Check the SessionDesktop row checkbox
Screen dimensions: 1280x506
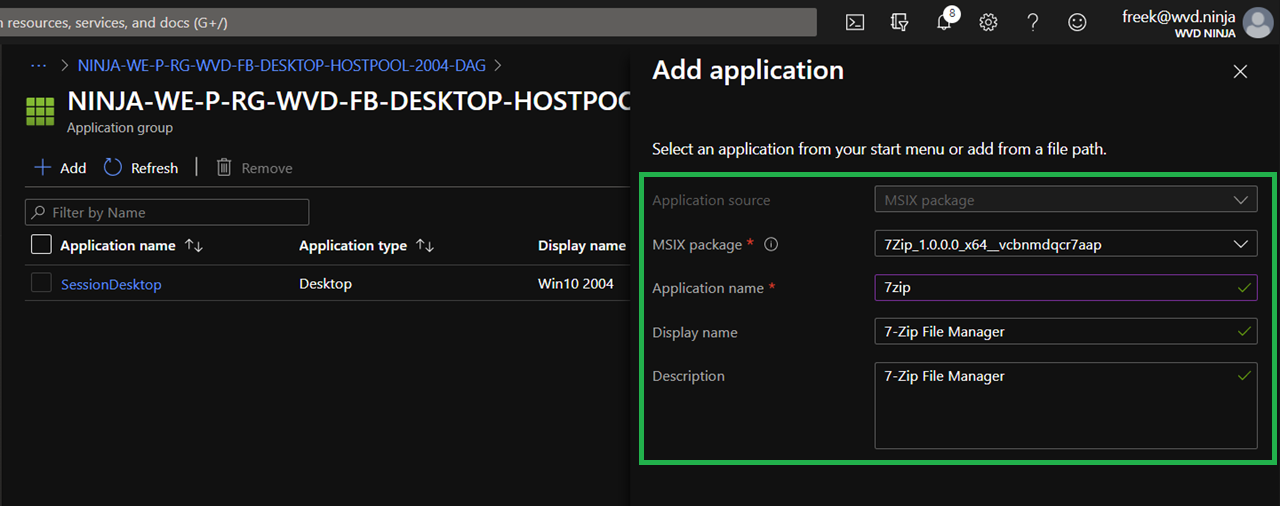pos(41,283)
